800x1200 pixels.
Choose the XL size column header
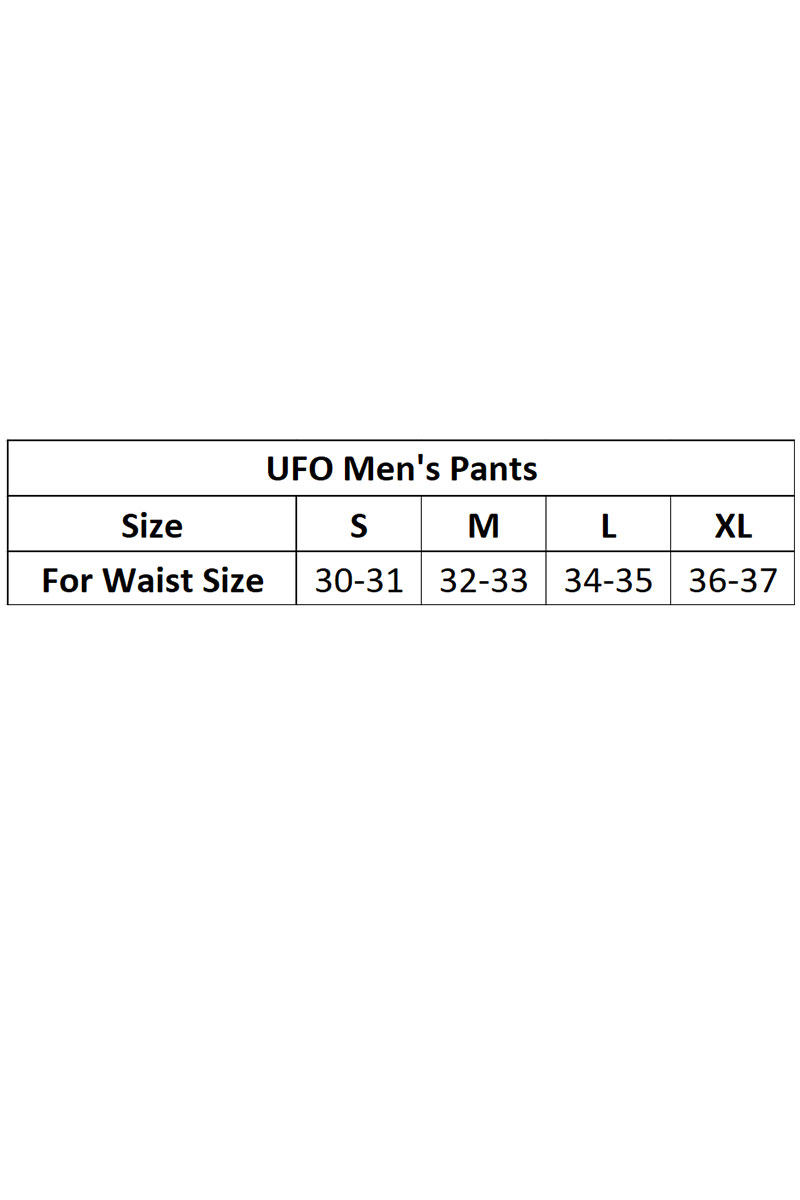point(733,524)
